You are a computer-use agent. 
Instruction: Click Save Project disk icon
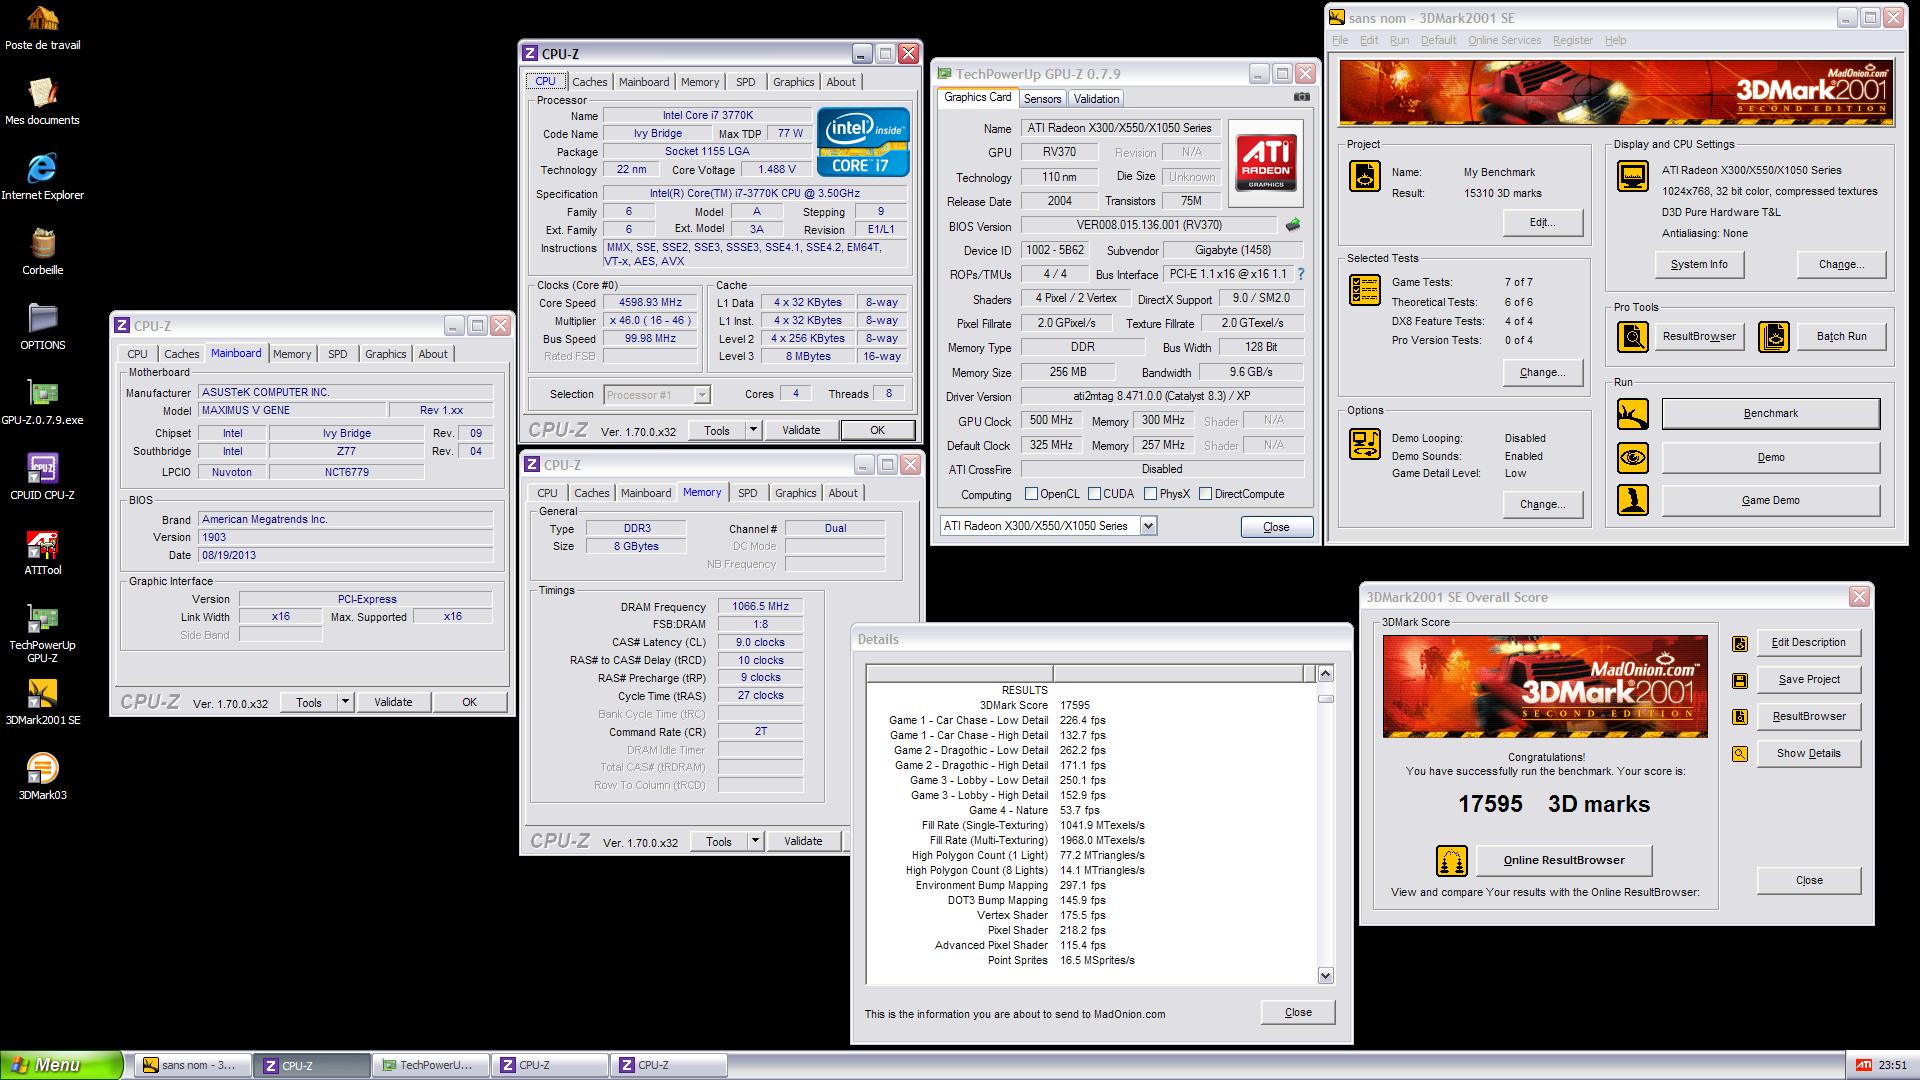(1740, 680)
